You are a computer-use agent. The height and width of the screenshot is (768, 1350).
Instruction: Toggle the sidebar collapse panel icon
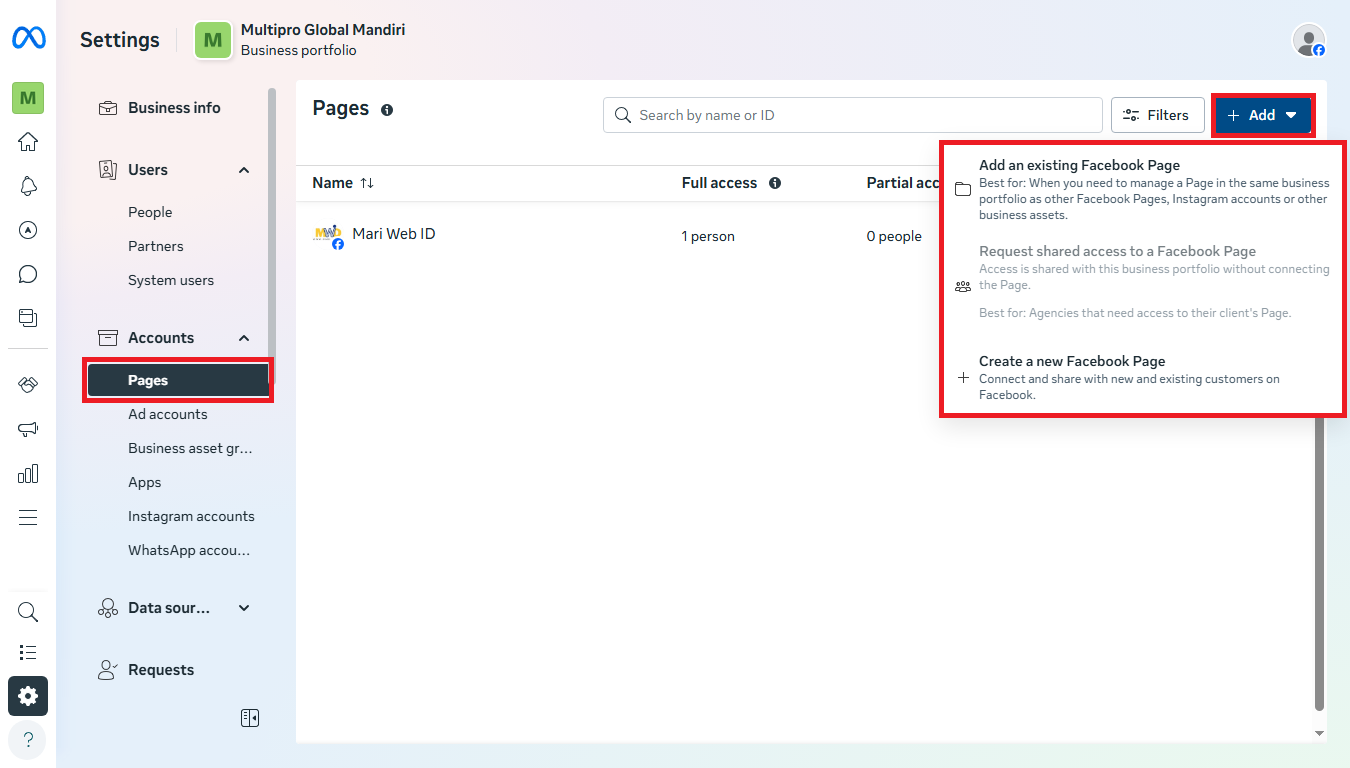(250, 718)
